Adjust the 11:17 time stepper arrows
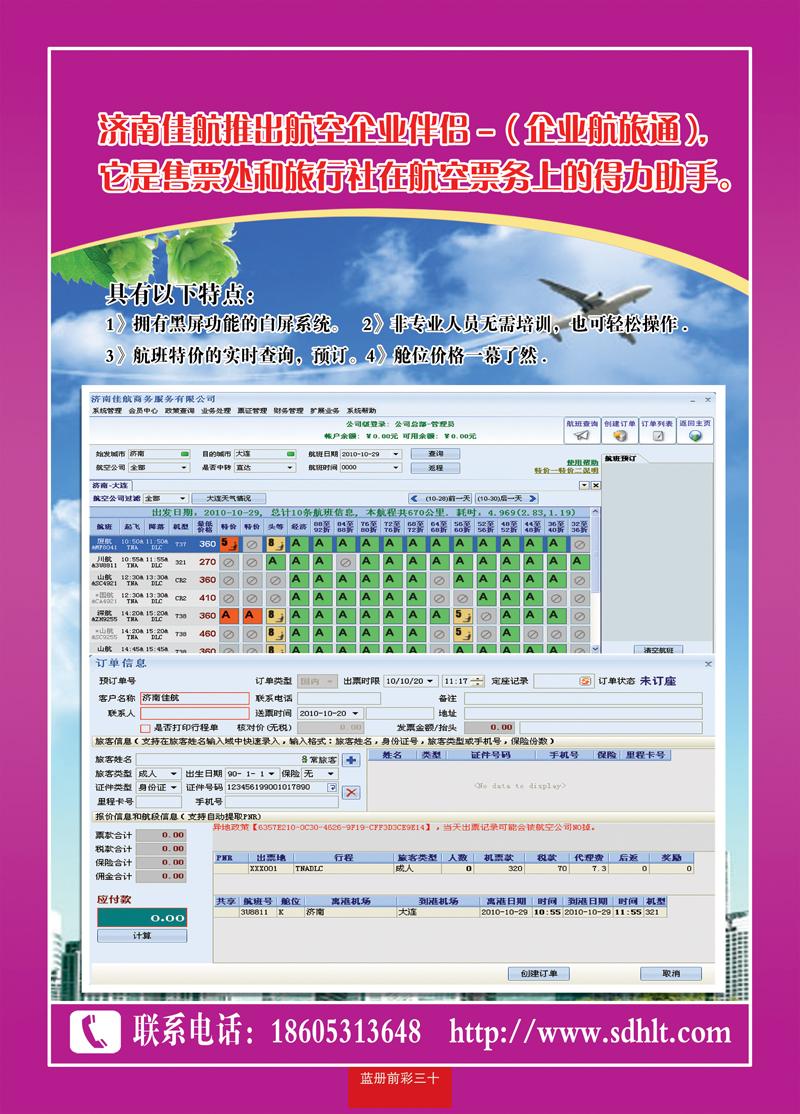Viewport: 800px width, 1114px height. point(478,681)
